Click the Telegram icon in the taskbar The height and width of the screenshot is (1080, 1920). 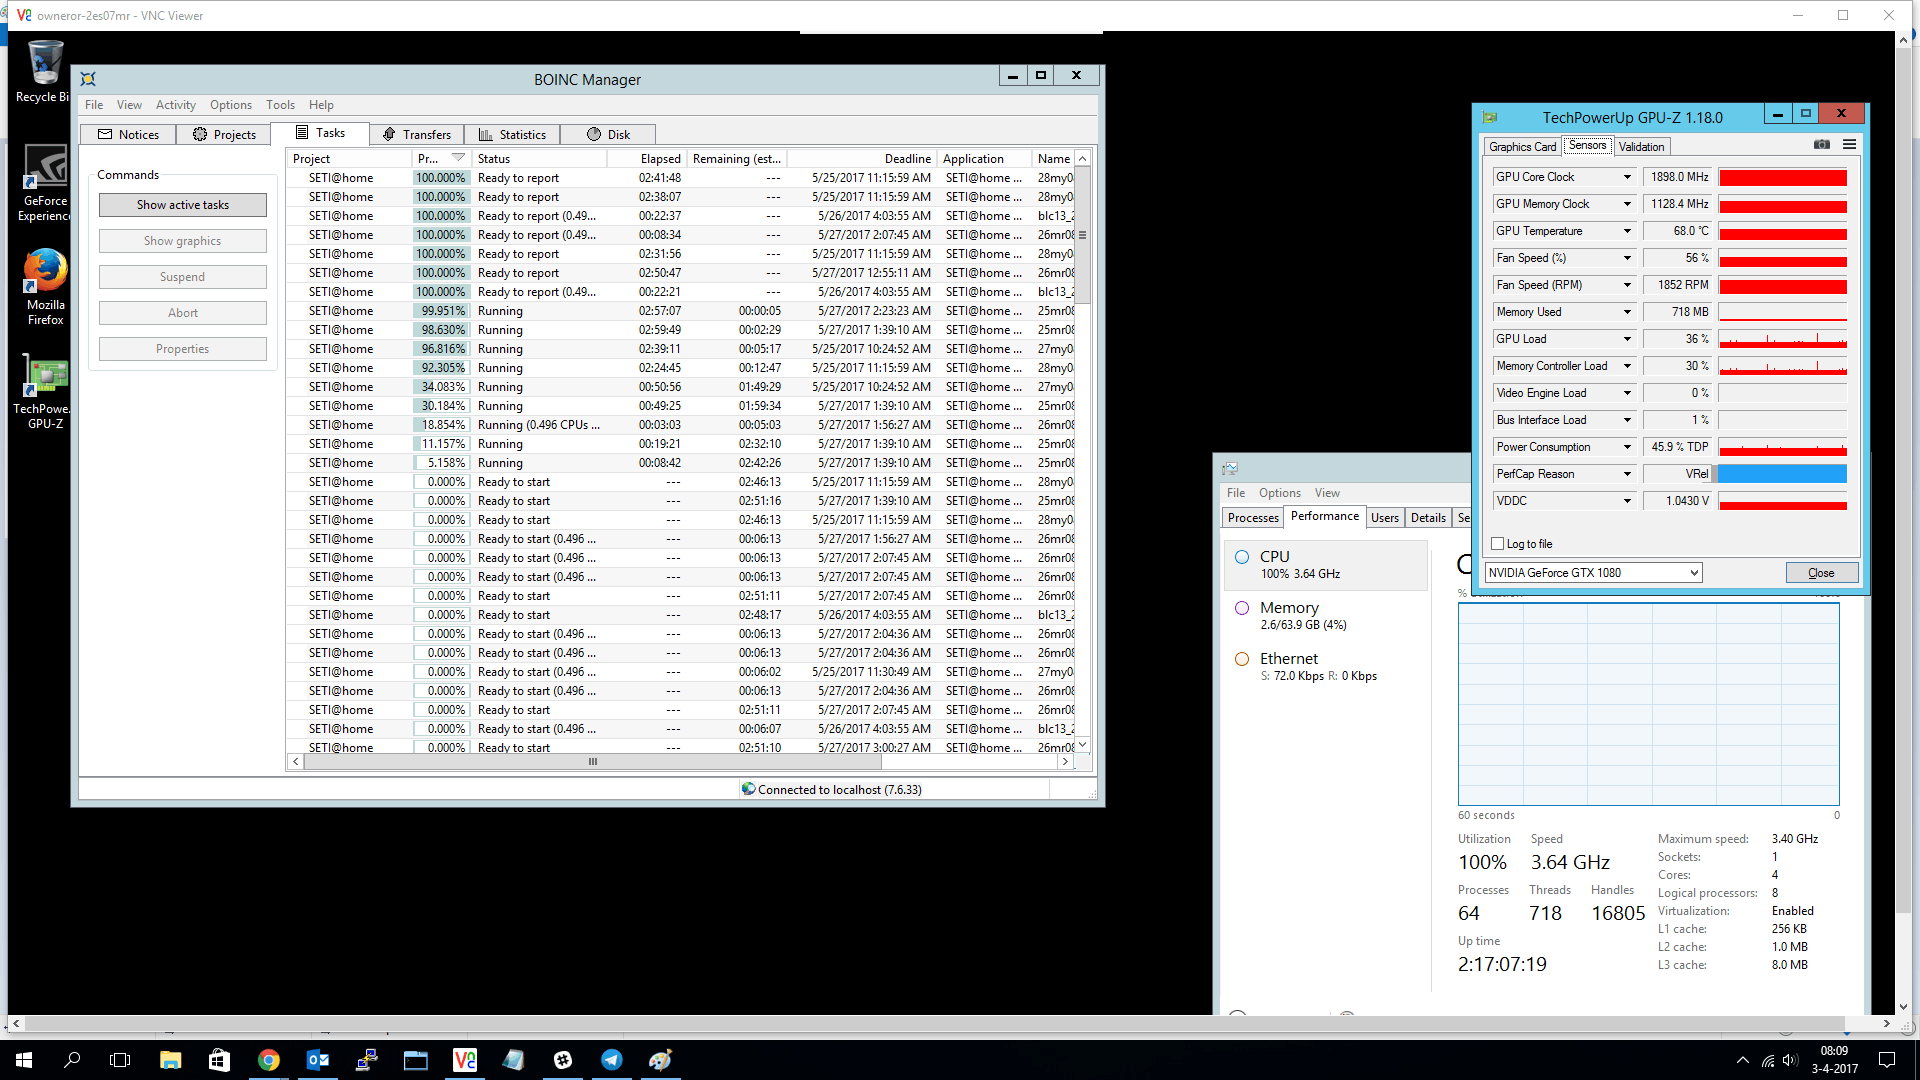coord(611,1060)
